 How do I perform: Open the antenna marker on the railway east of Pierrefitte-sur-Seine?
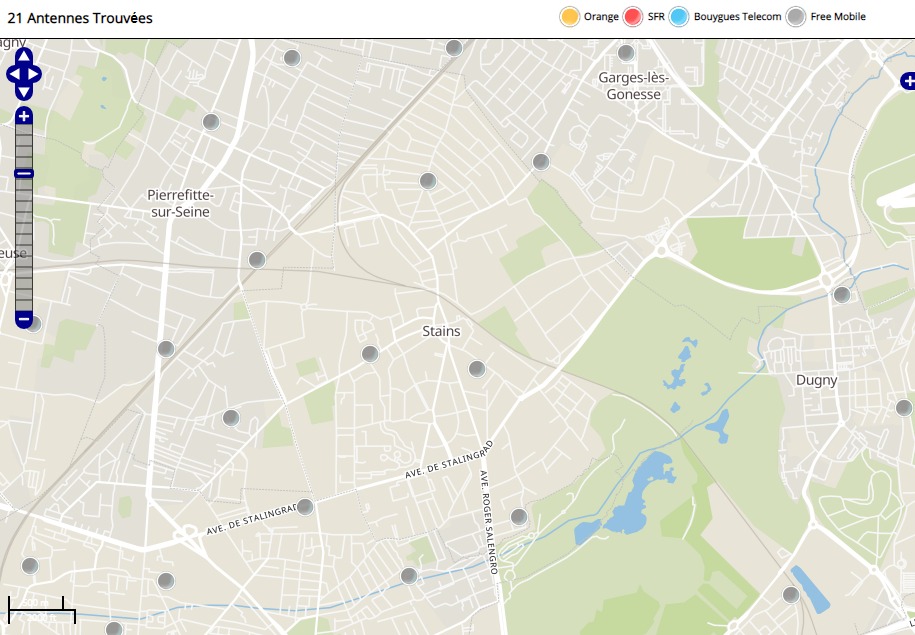click(x=257, y=260)
